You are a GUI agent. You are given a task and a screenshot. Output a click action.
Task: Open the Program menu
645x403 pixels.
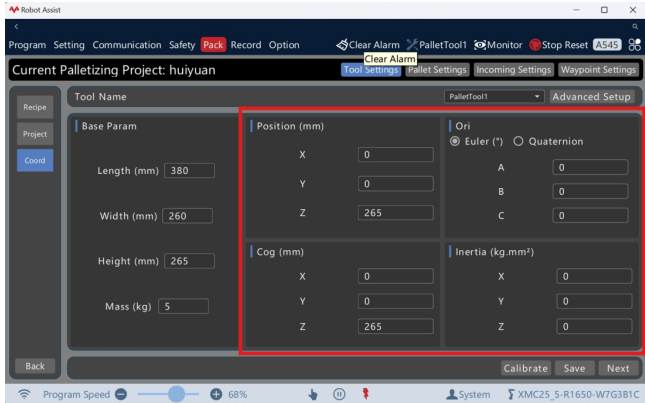click(x=27, y=45)
